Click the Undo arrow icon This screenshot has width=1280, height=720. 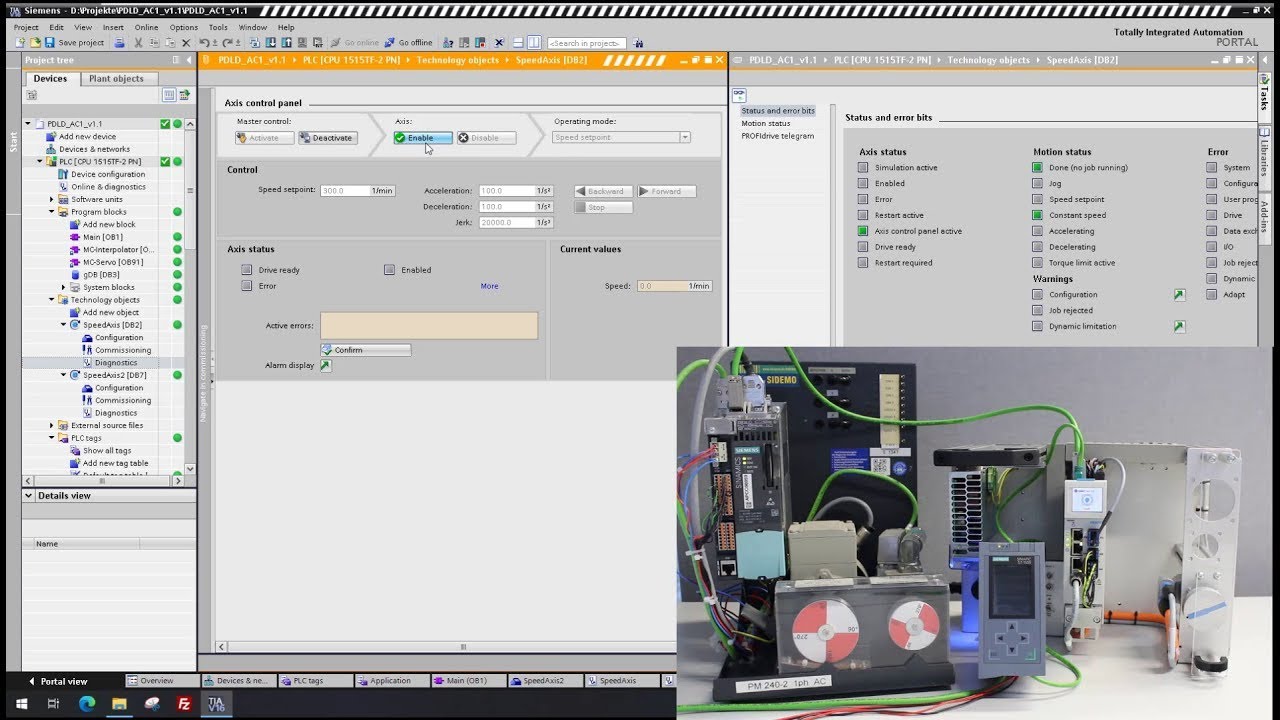[x=205, y=43]
